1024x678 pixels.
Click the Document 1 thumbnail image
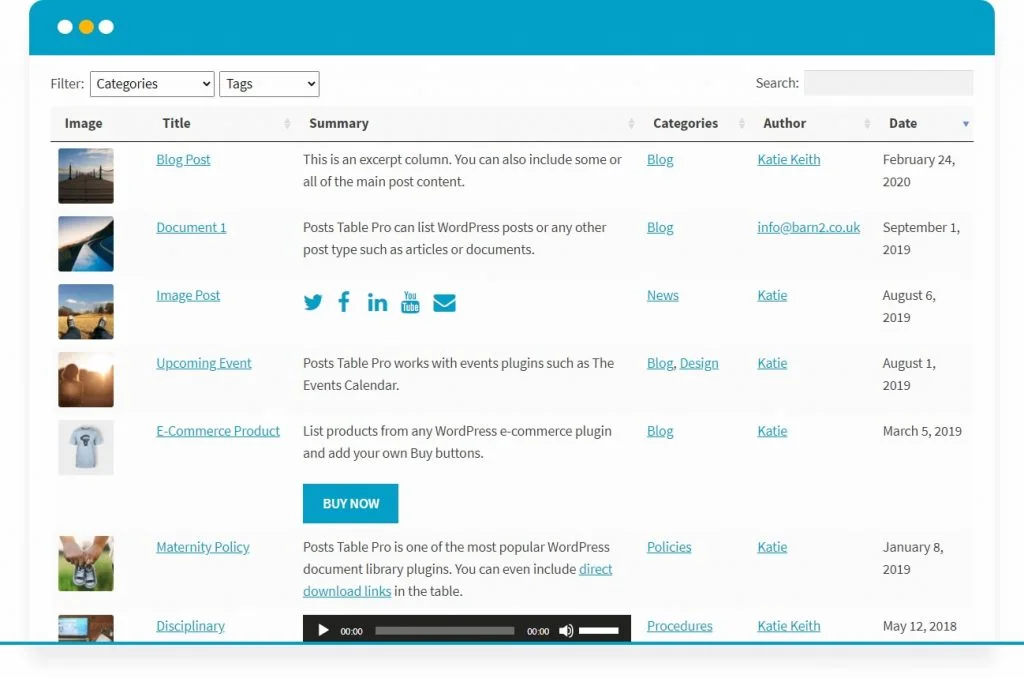point(86,244)
